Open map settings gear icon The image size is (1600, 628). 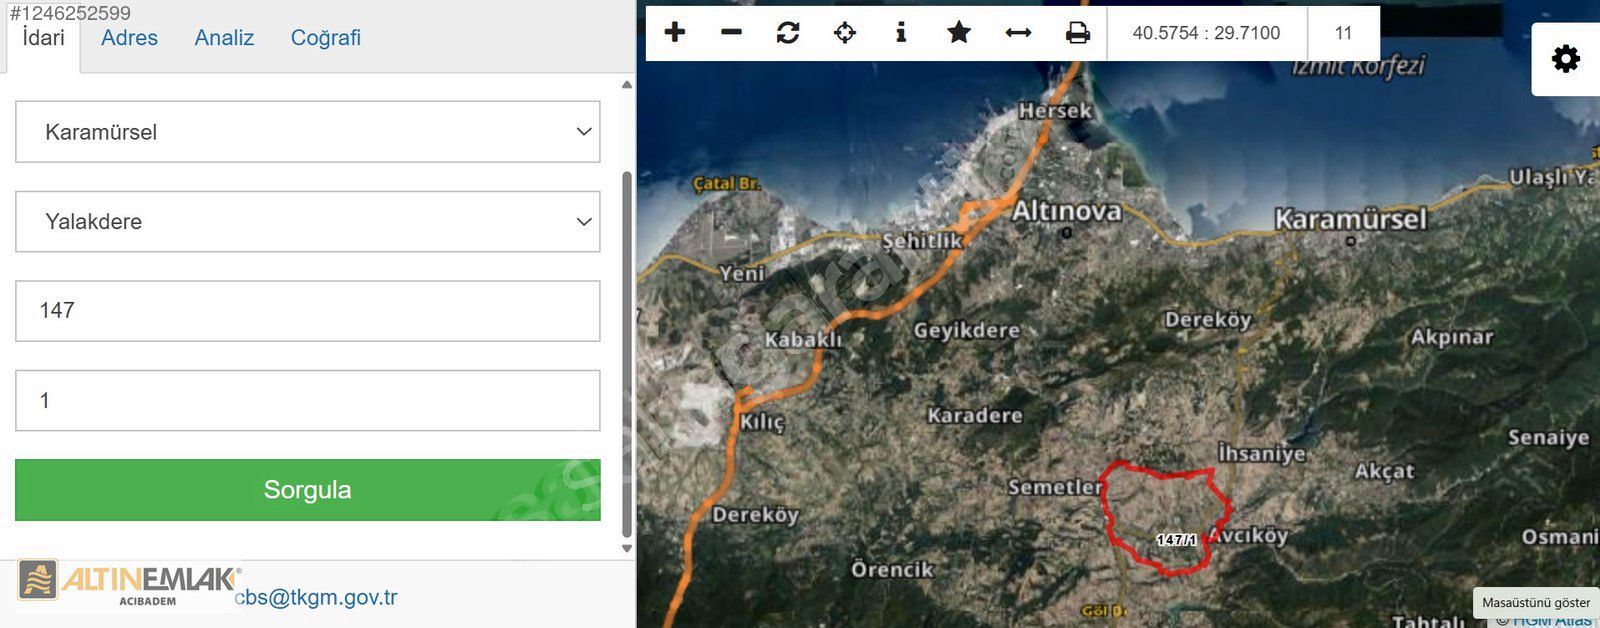point(1565,59)
